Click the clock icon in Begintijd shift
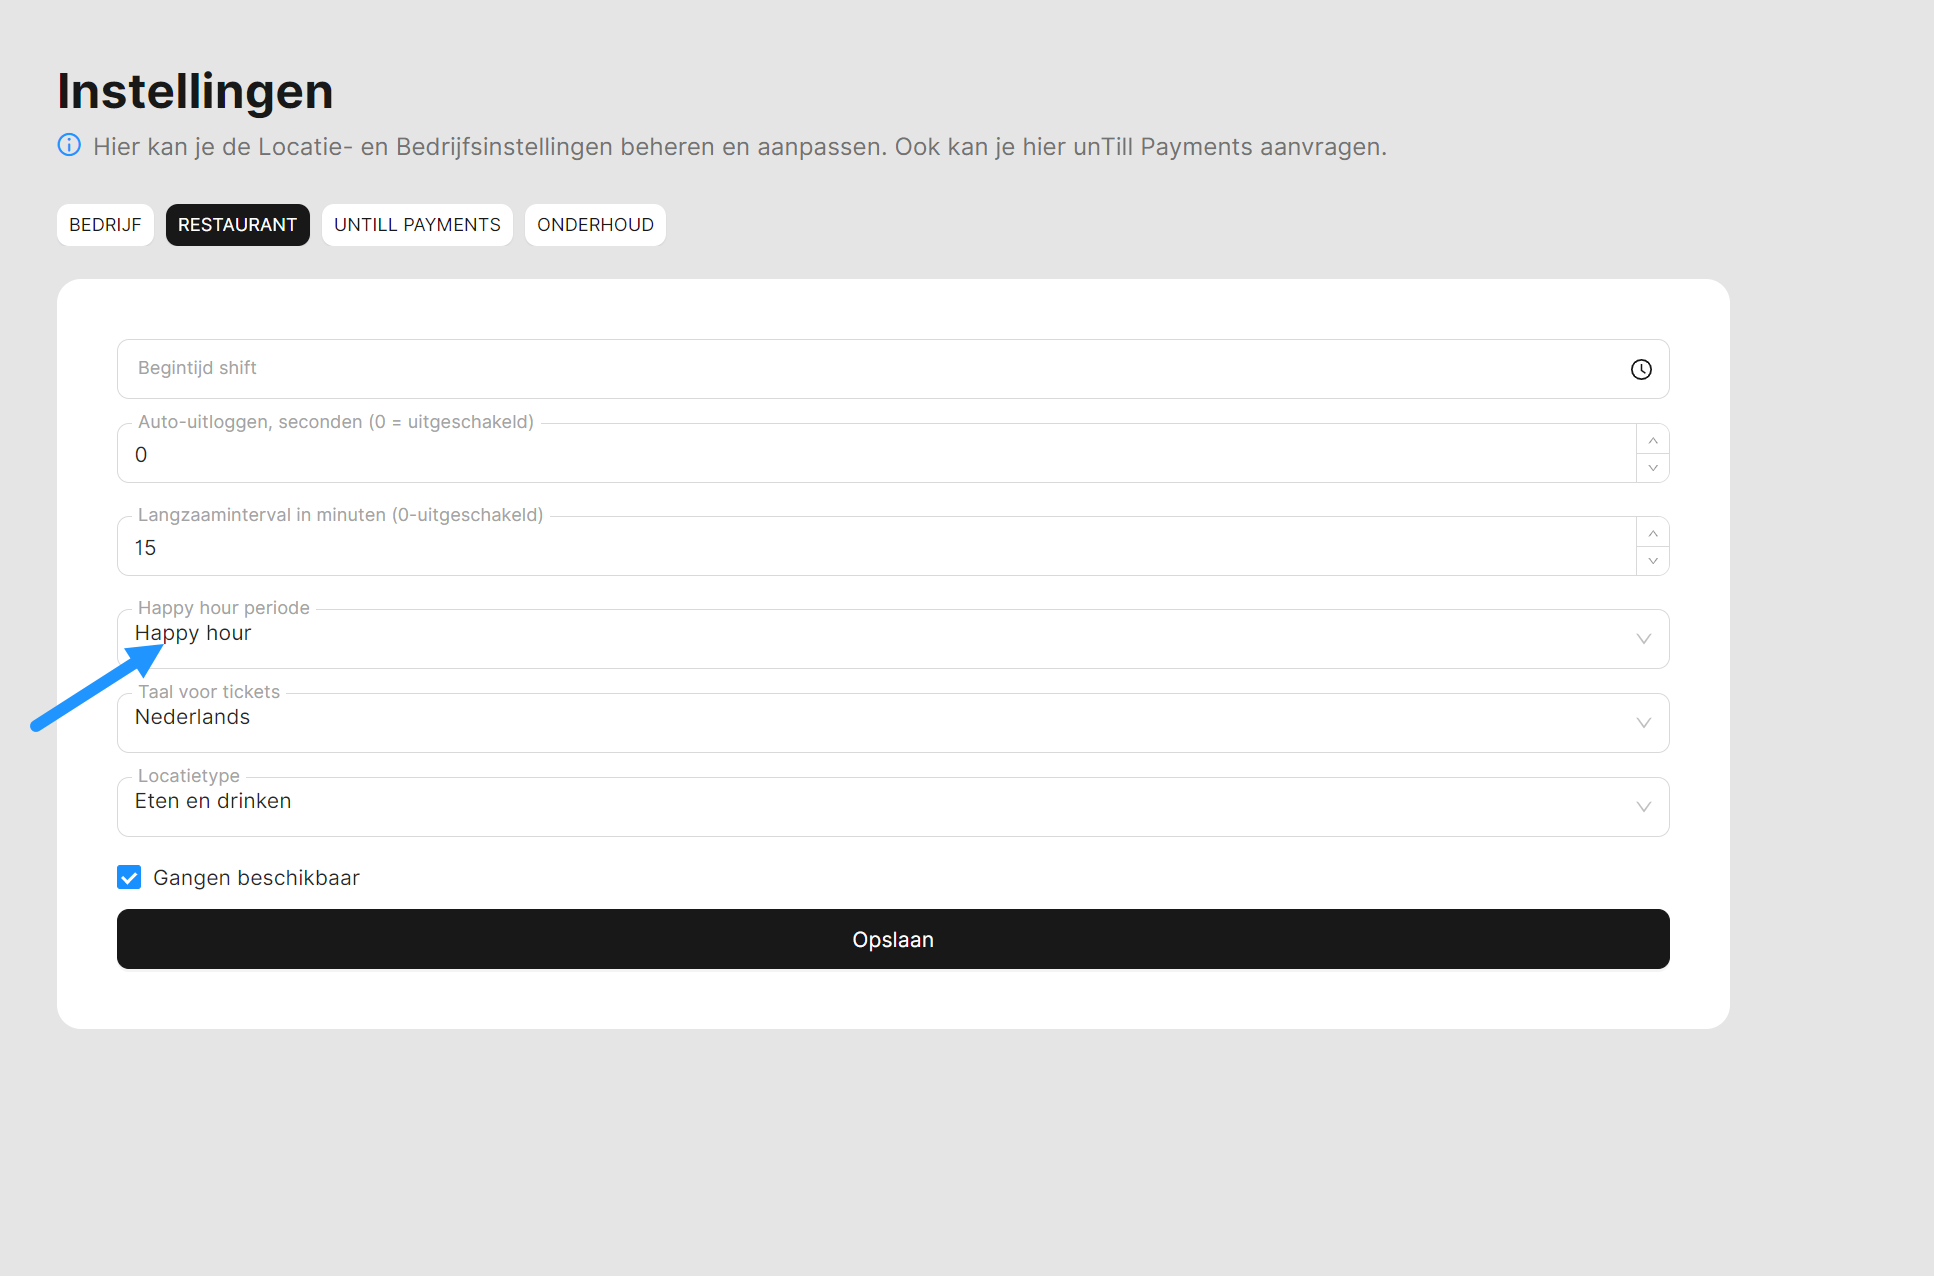 (1641, 370)
